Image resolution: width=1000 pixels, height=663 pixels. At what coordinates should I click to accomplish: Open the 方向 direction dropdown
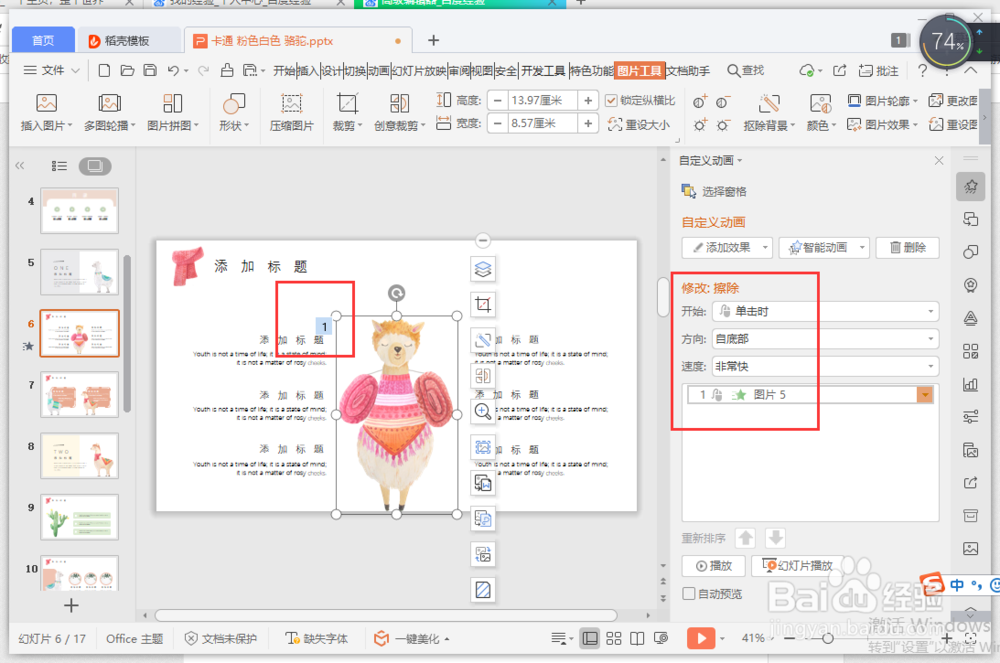click(825, 339)
